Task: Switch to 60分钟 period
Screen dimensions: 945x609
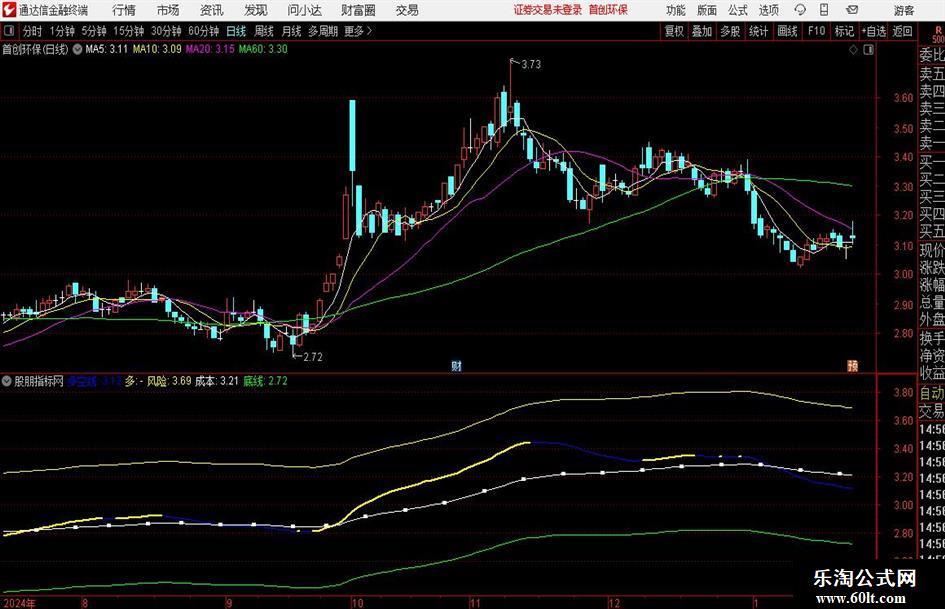Action: pos(204,31)
